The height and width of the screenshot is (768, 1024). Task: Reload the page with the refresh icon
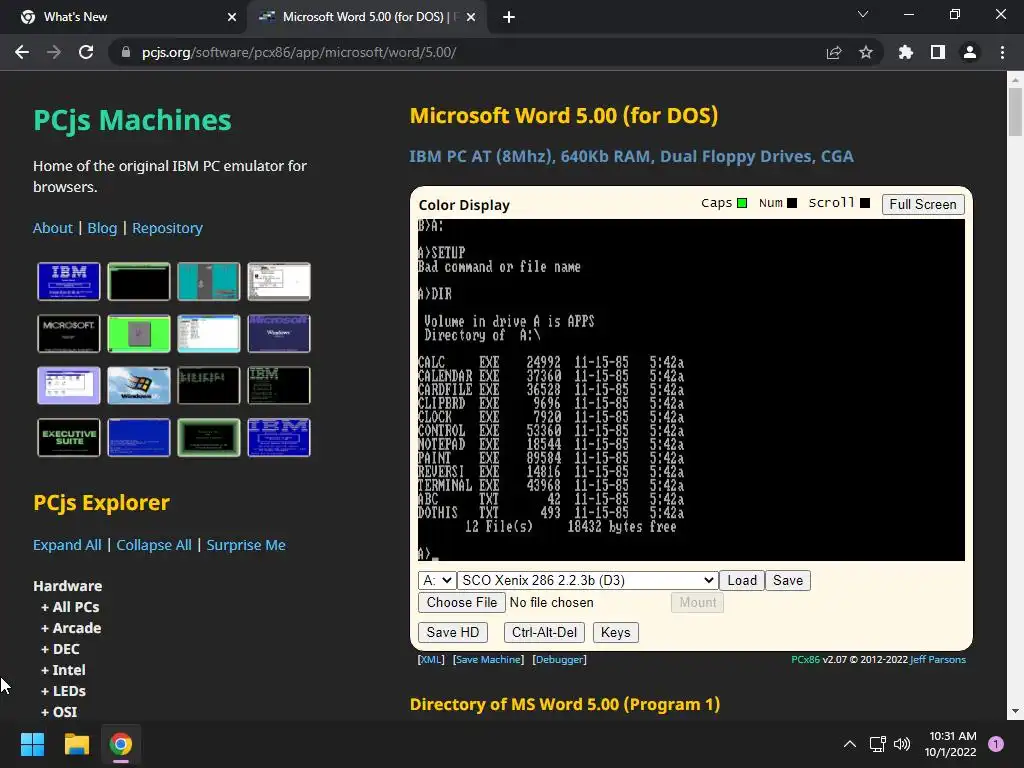tap(86, 52)
